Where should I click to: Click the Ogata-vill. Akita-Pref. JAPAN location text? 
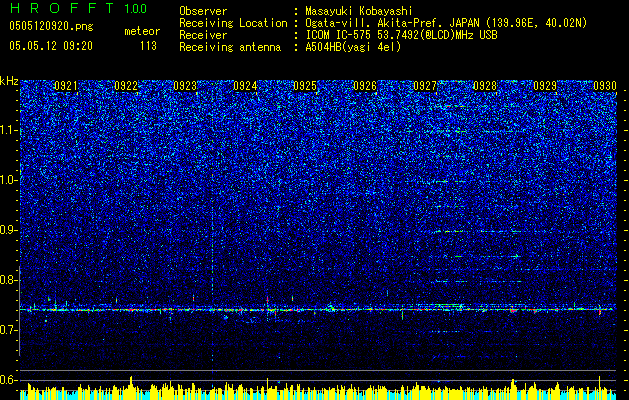tap(446, 23)
